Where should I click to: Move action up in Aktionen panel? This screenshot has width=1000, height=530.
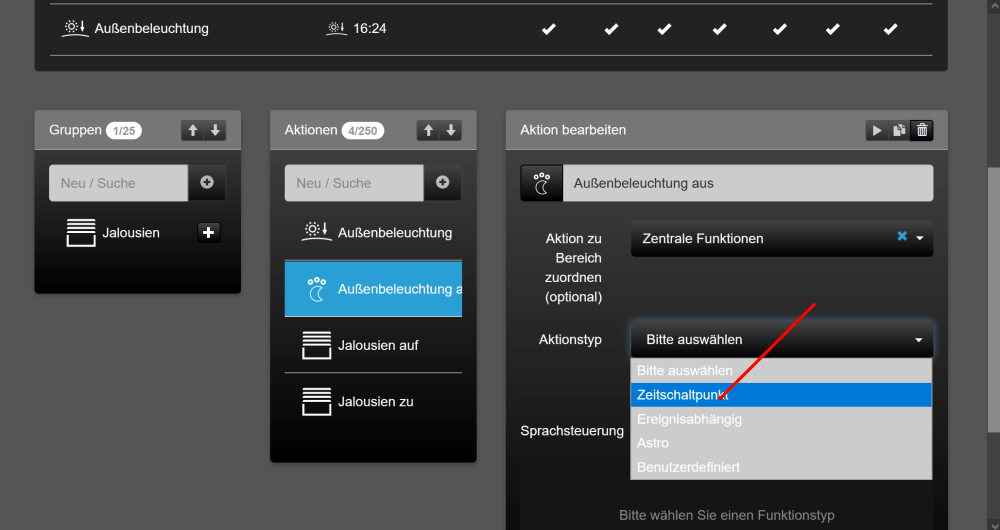pyautogui.click(x=428, y=130)
